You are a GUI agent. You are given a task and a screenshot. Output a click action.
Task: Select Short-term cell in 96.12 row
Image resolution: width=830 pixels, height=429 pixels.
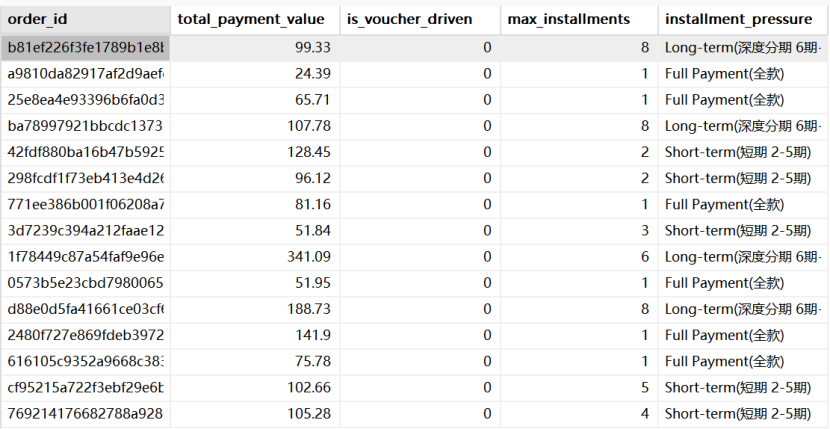pos(744,178)
